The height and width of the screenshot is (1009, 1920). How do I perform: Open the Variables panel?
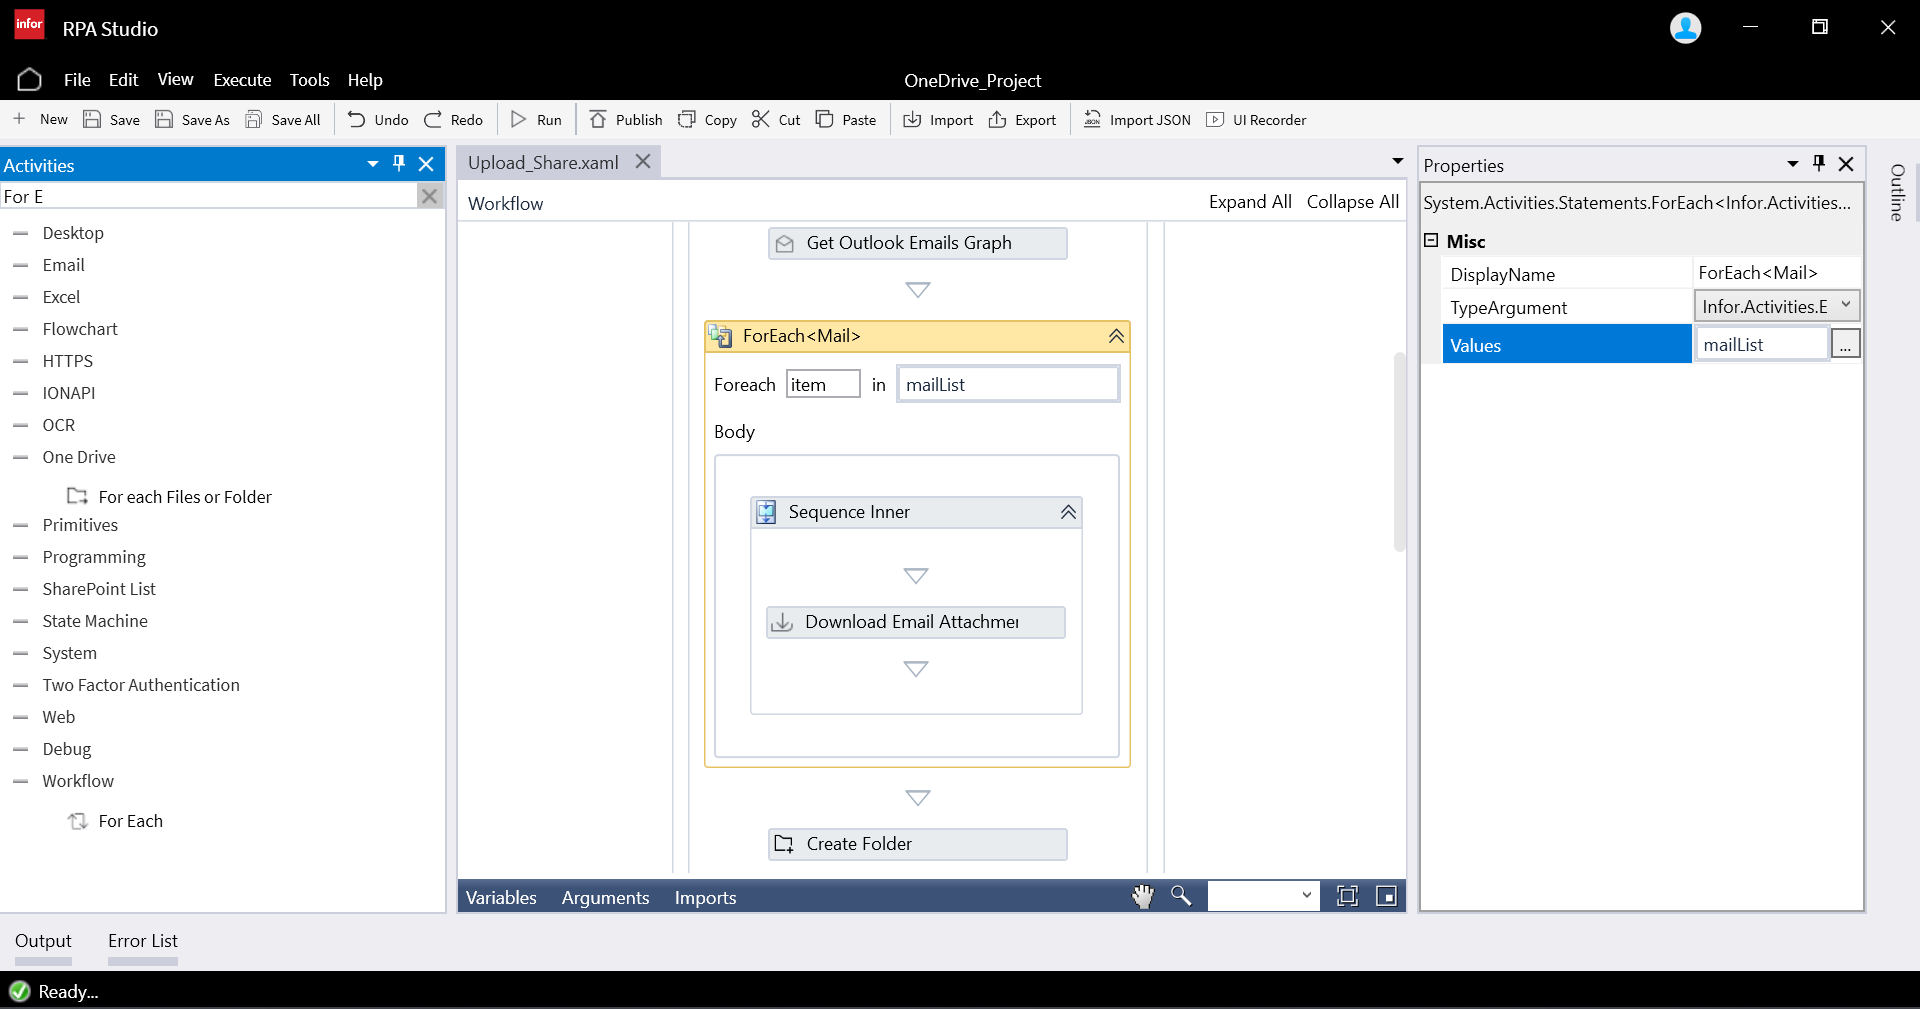point(501,898)
